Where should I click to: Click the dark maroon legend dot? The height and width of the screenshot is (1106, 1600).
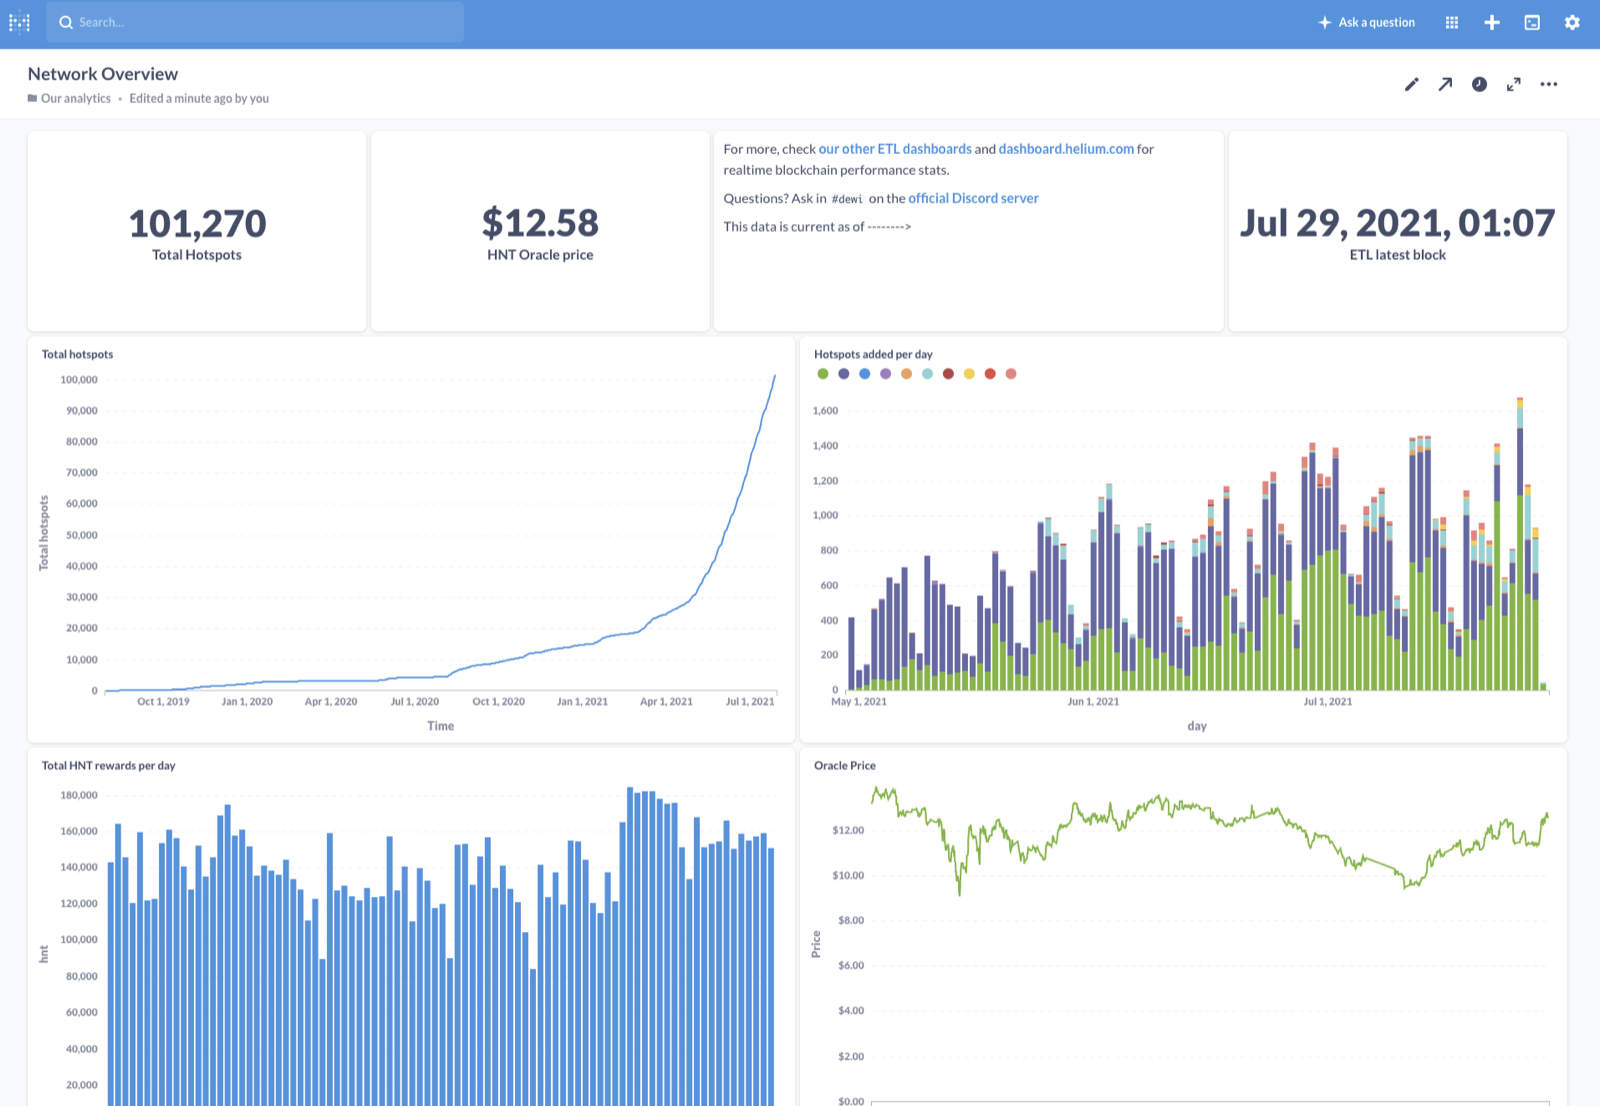tap(949, 374)
